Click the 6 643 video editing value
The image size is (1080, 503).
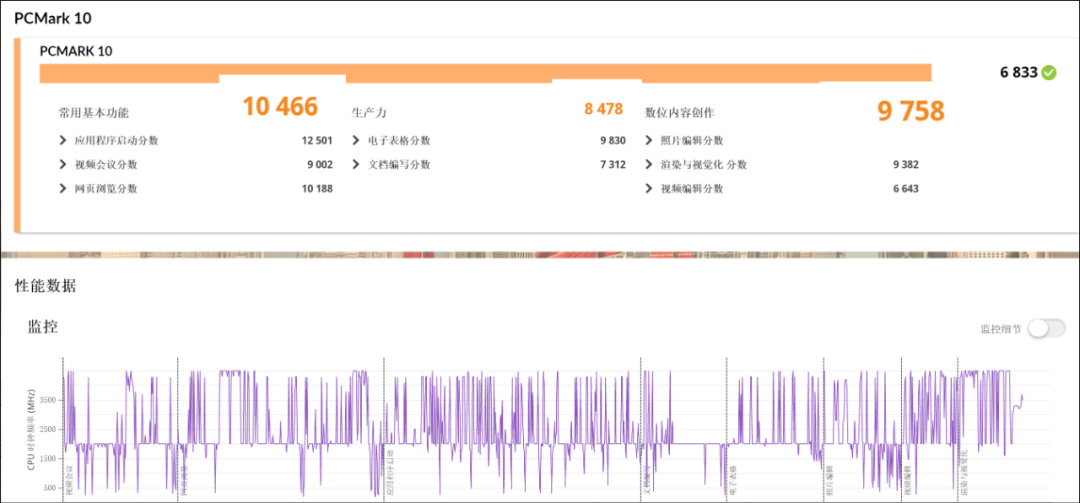click(906, 189)
